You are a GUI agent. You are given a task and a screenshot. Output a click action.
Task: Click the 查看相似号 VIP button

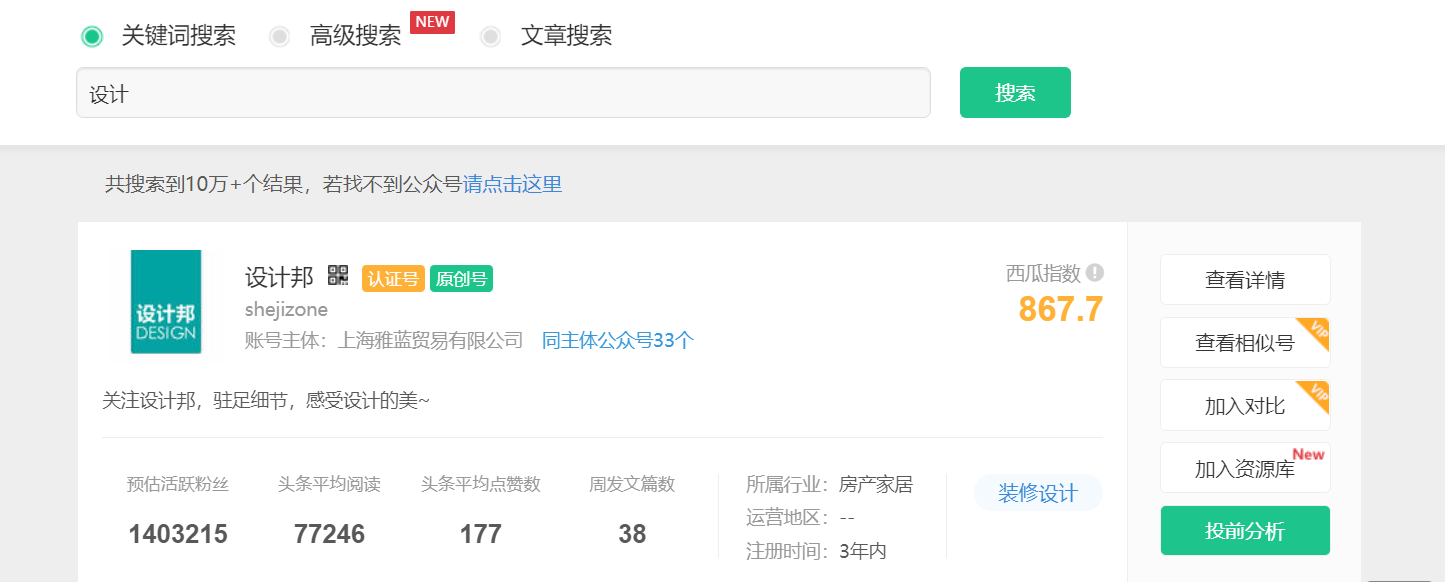(1244, 343)
